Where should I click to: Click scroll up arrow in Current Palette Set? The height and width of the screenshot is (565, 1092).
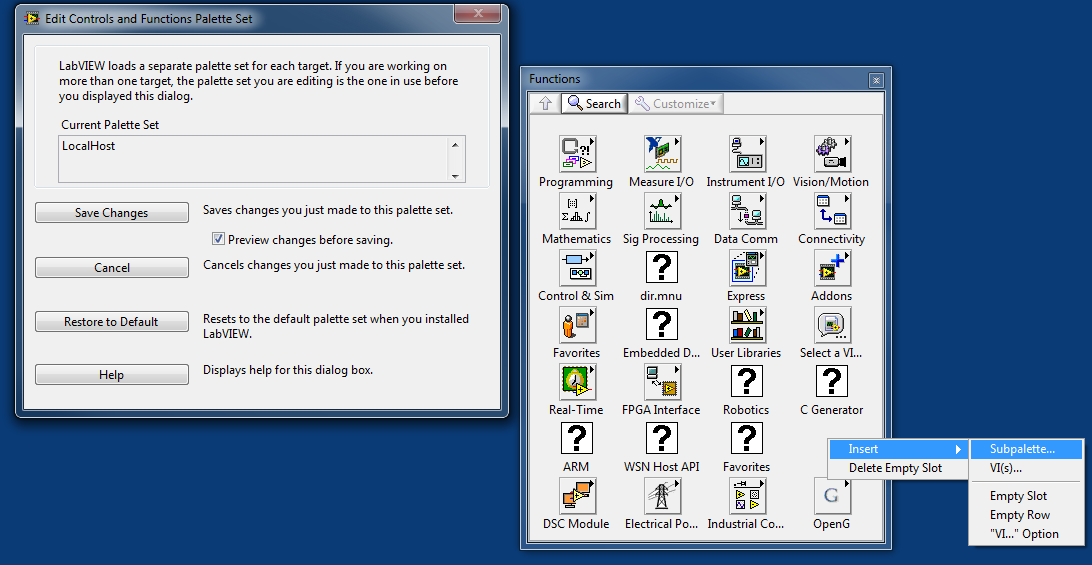click(455, 145)
